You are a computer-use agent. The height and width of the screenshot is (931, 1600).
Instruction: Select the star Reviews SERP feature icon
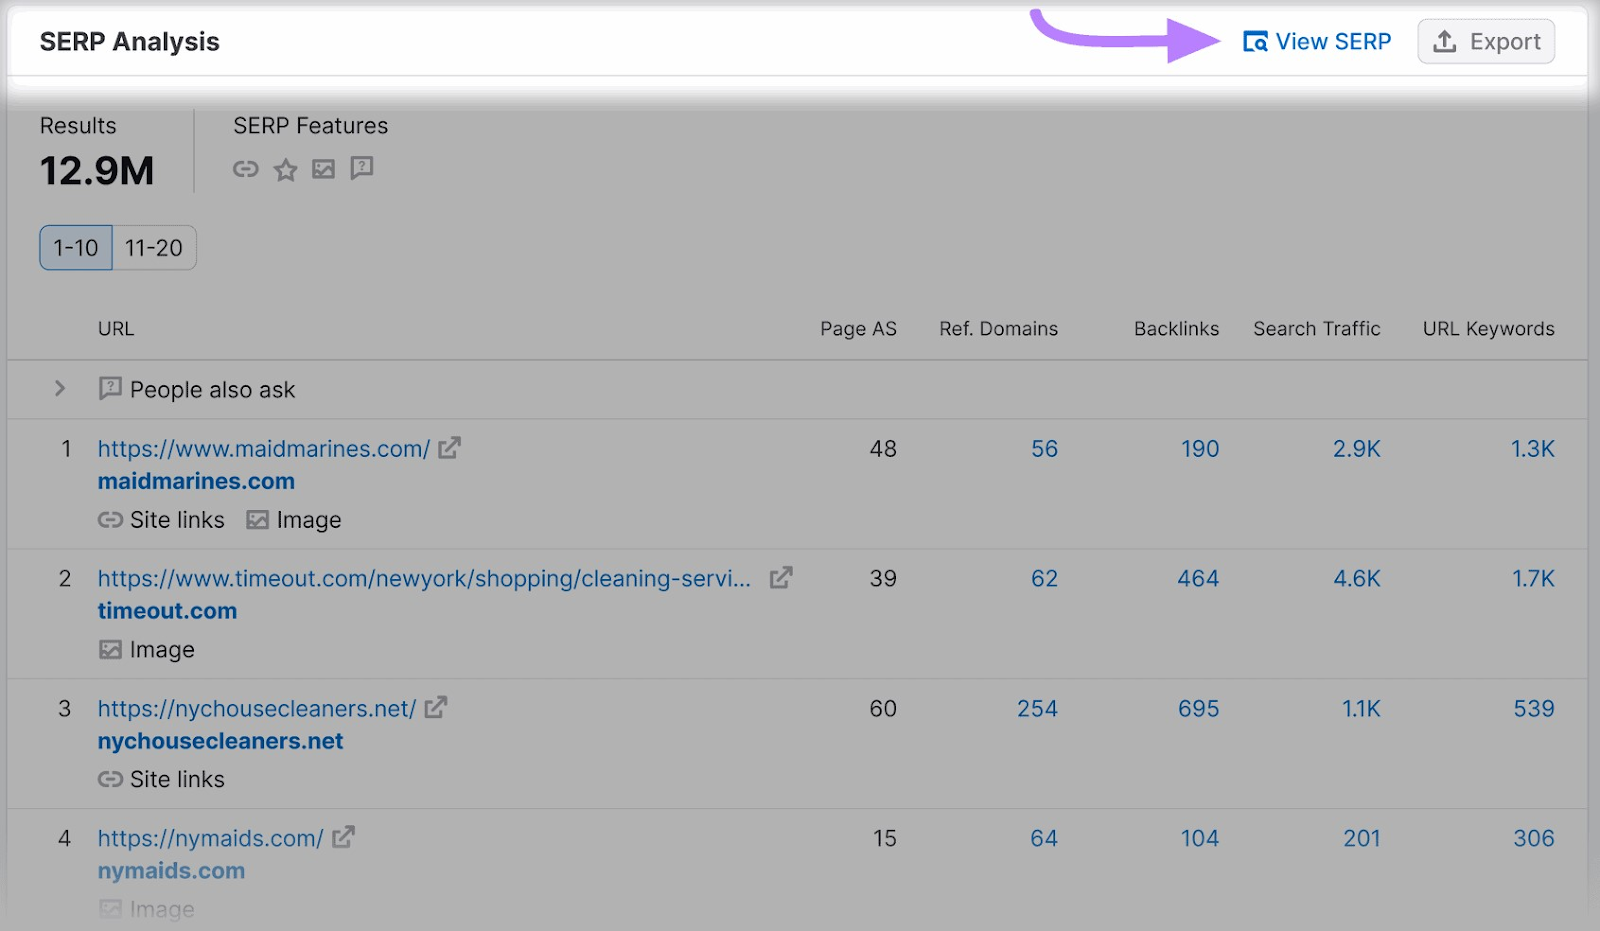[x=285, y=168]
